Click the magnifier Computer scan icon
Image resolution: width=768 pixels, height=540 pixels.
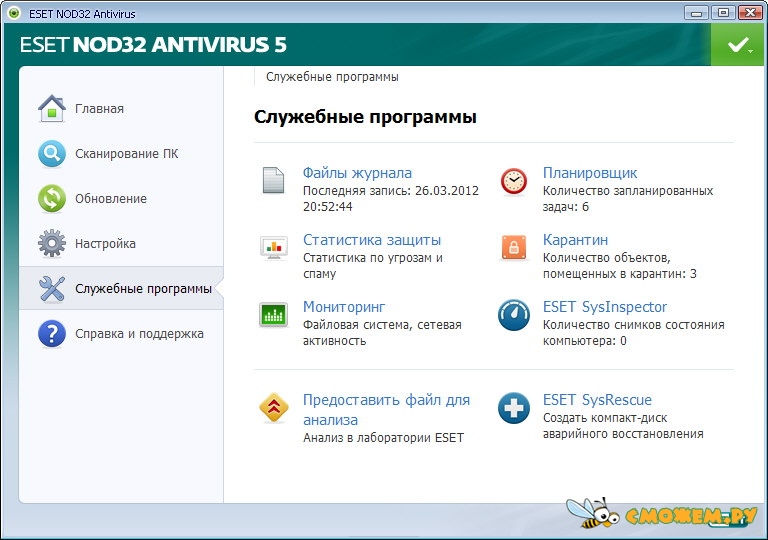51,153
